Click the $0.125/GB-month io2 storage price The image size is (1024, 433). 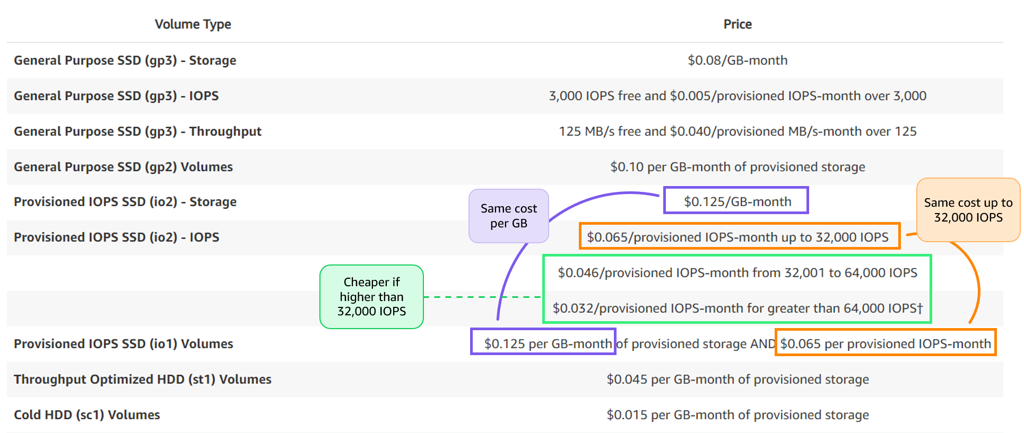(737, 201)
